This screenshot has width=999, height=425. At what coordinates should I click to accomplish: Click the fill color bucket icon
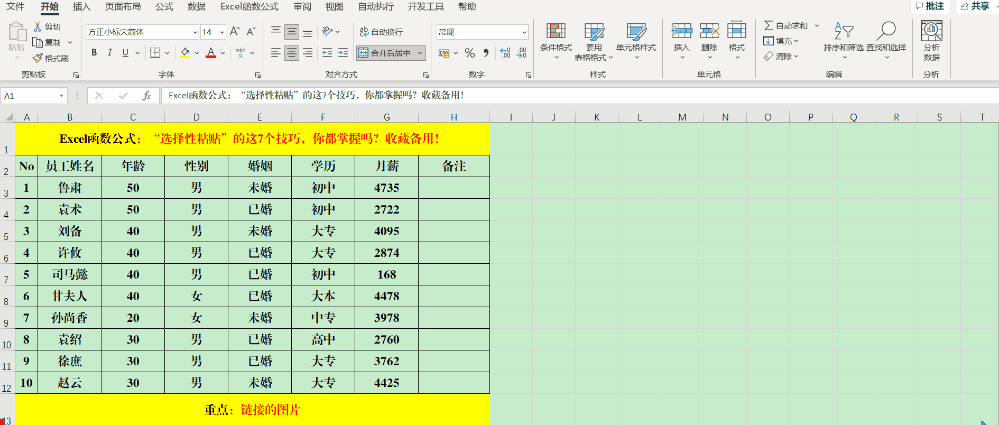click(185, 52)
